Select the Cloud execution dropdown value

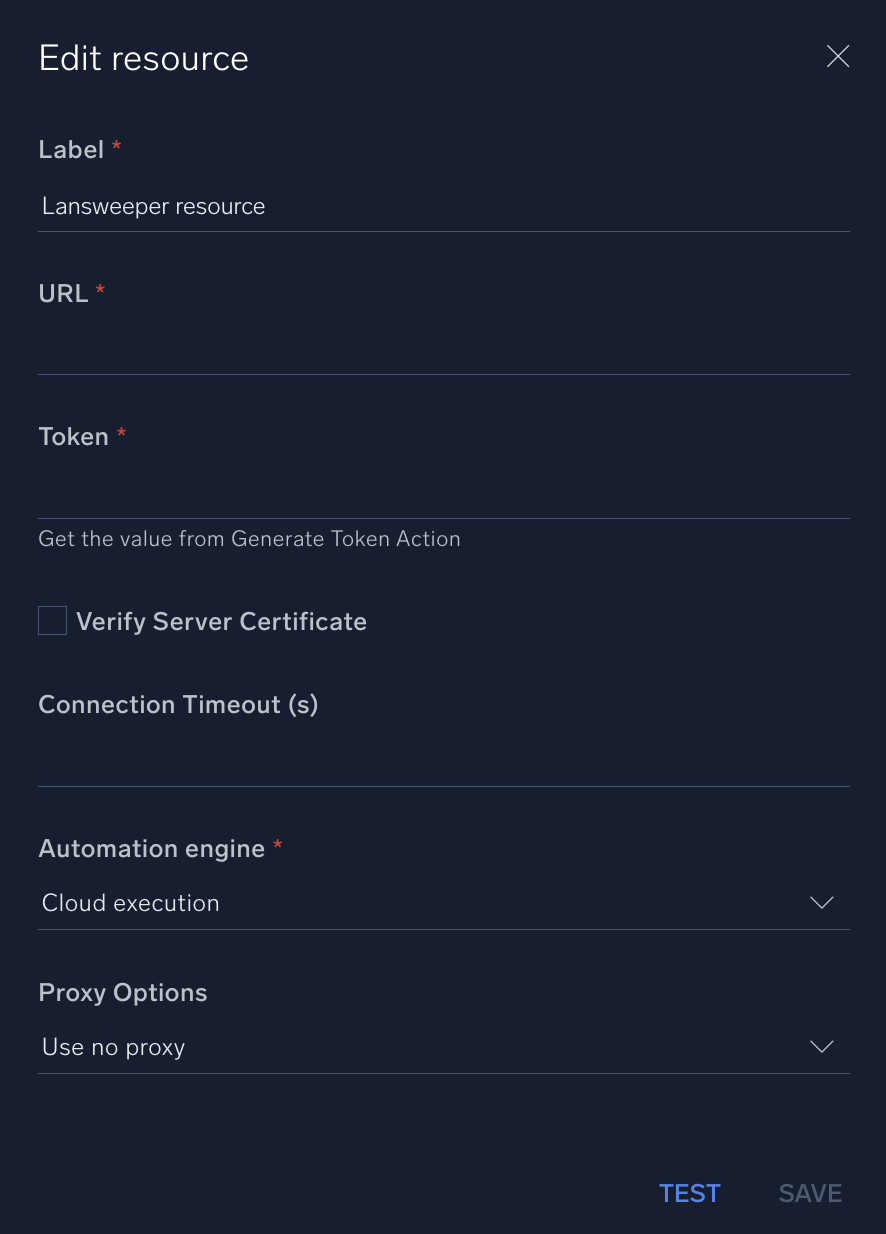coord(131,903)
